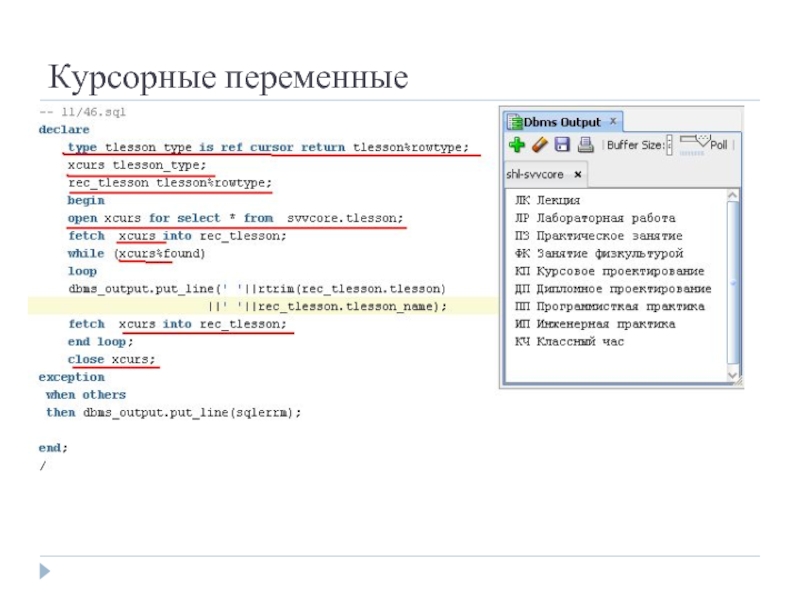The height and width of the screenshot is (600, 800).
Task: Click the 'while (xcurs%found)' code line
Action: coord(136,254)
